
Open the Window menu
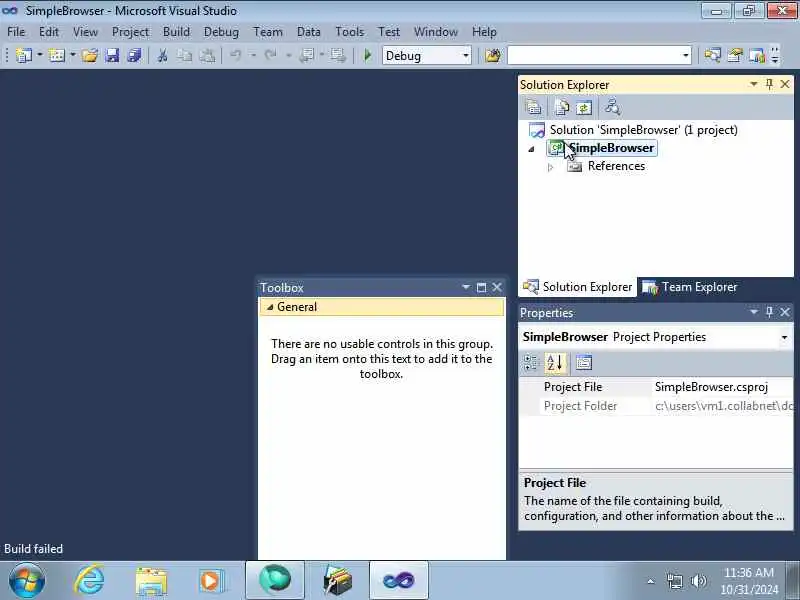[x=436, y=32]
